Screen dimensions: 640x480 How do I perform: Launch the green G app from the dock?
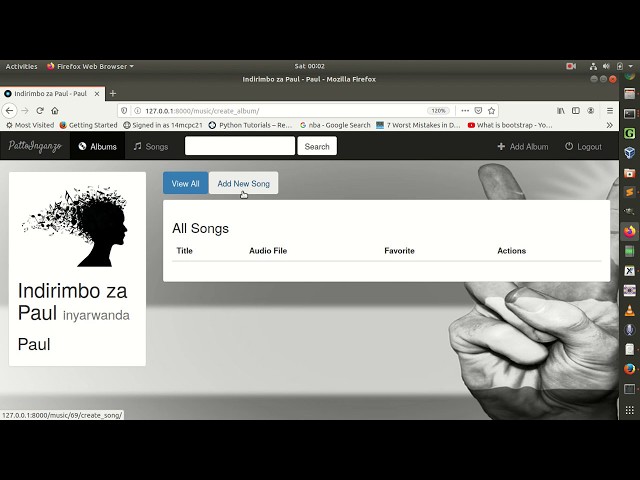tap(629, 133)
